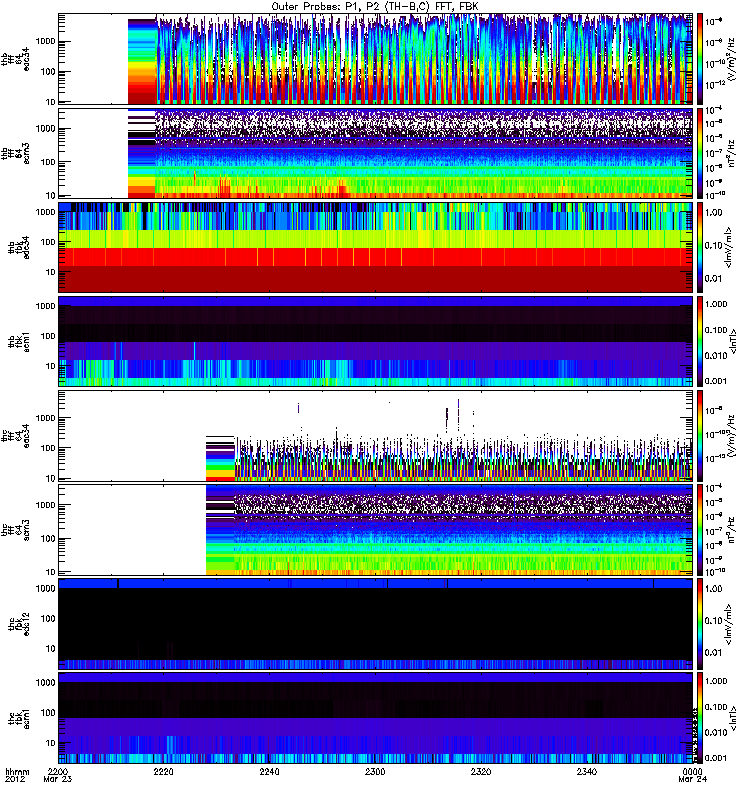Select the thc fbk scm1 bottom panel

pos(375,718)
